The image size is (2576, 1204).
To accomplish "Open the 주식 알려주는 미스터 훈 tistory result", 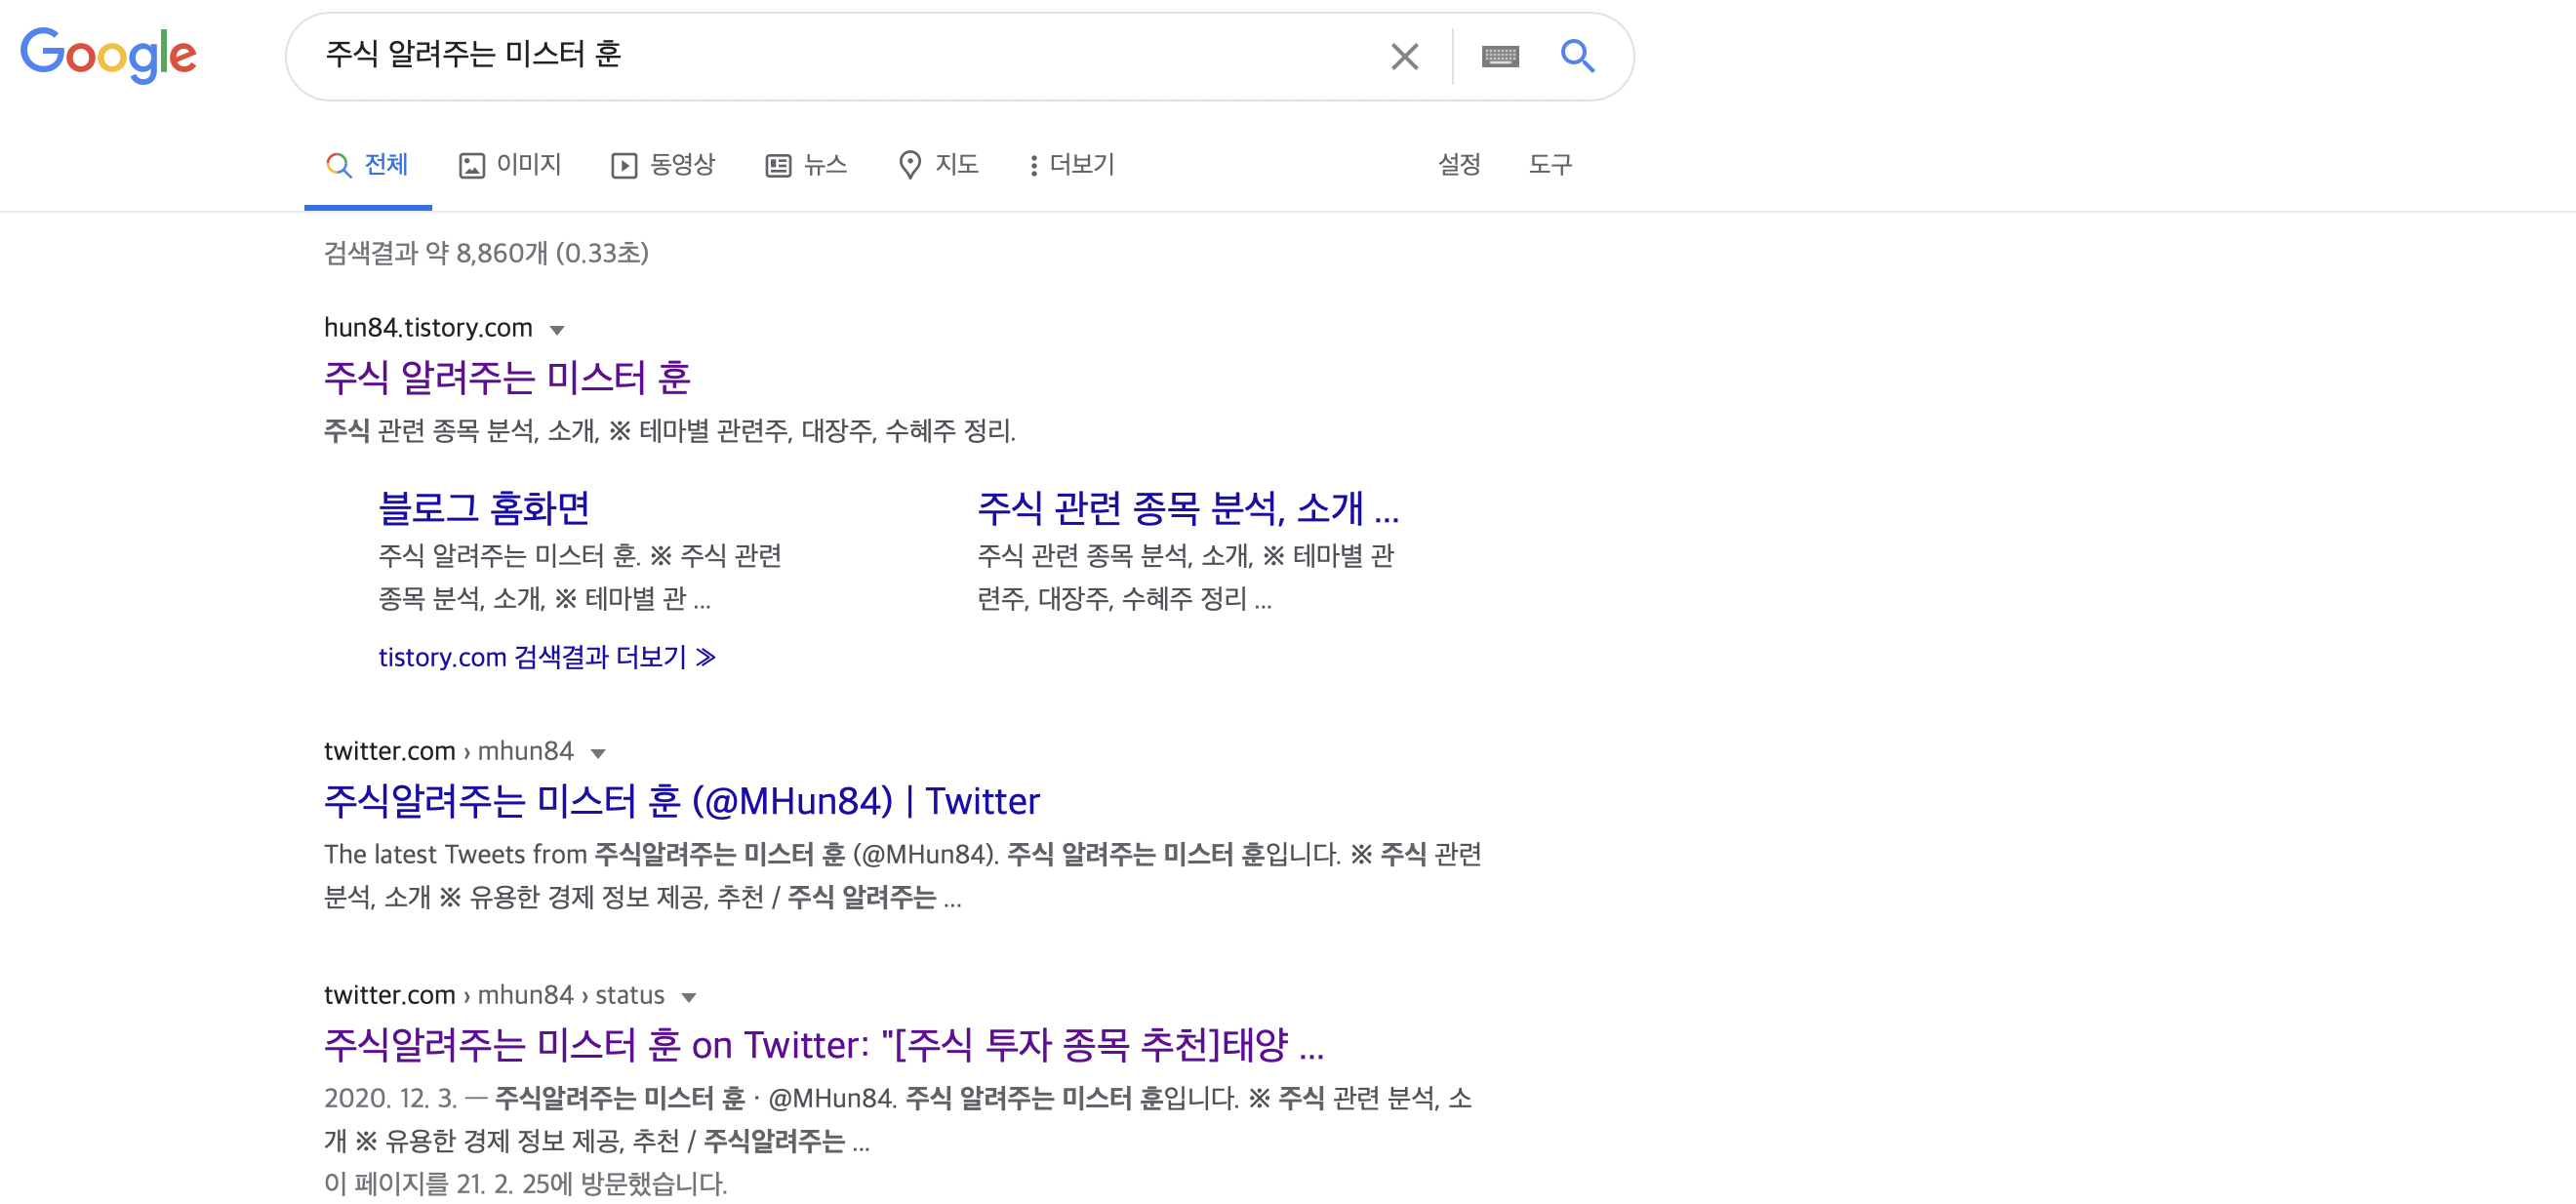I will coord(507,378).
